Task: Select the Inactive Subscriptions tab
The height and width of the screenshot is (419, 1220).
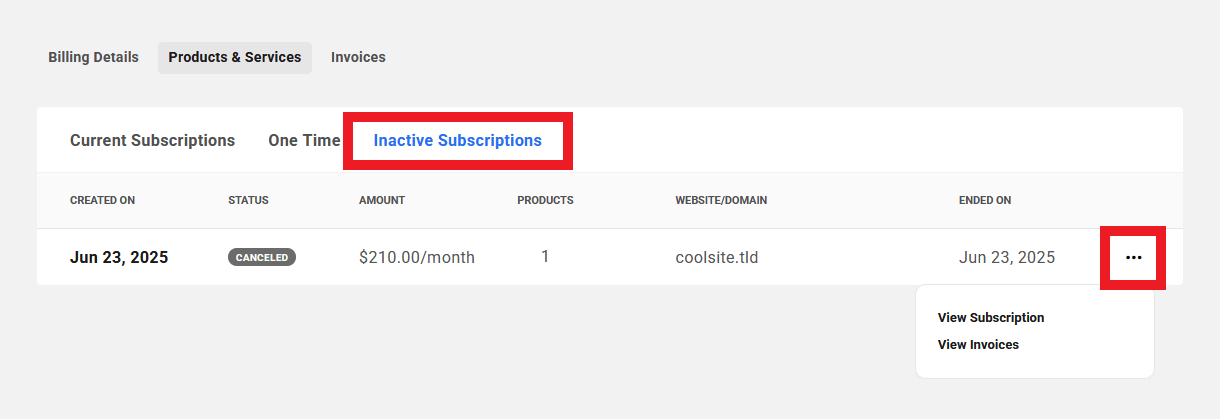Action: click(x=457, y=140)
